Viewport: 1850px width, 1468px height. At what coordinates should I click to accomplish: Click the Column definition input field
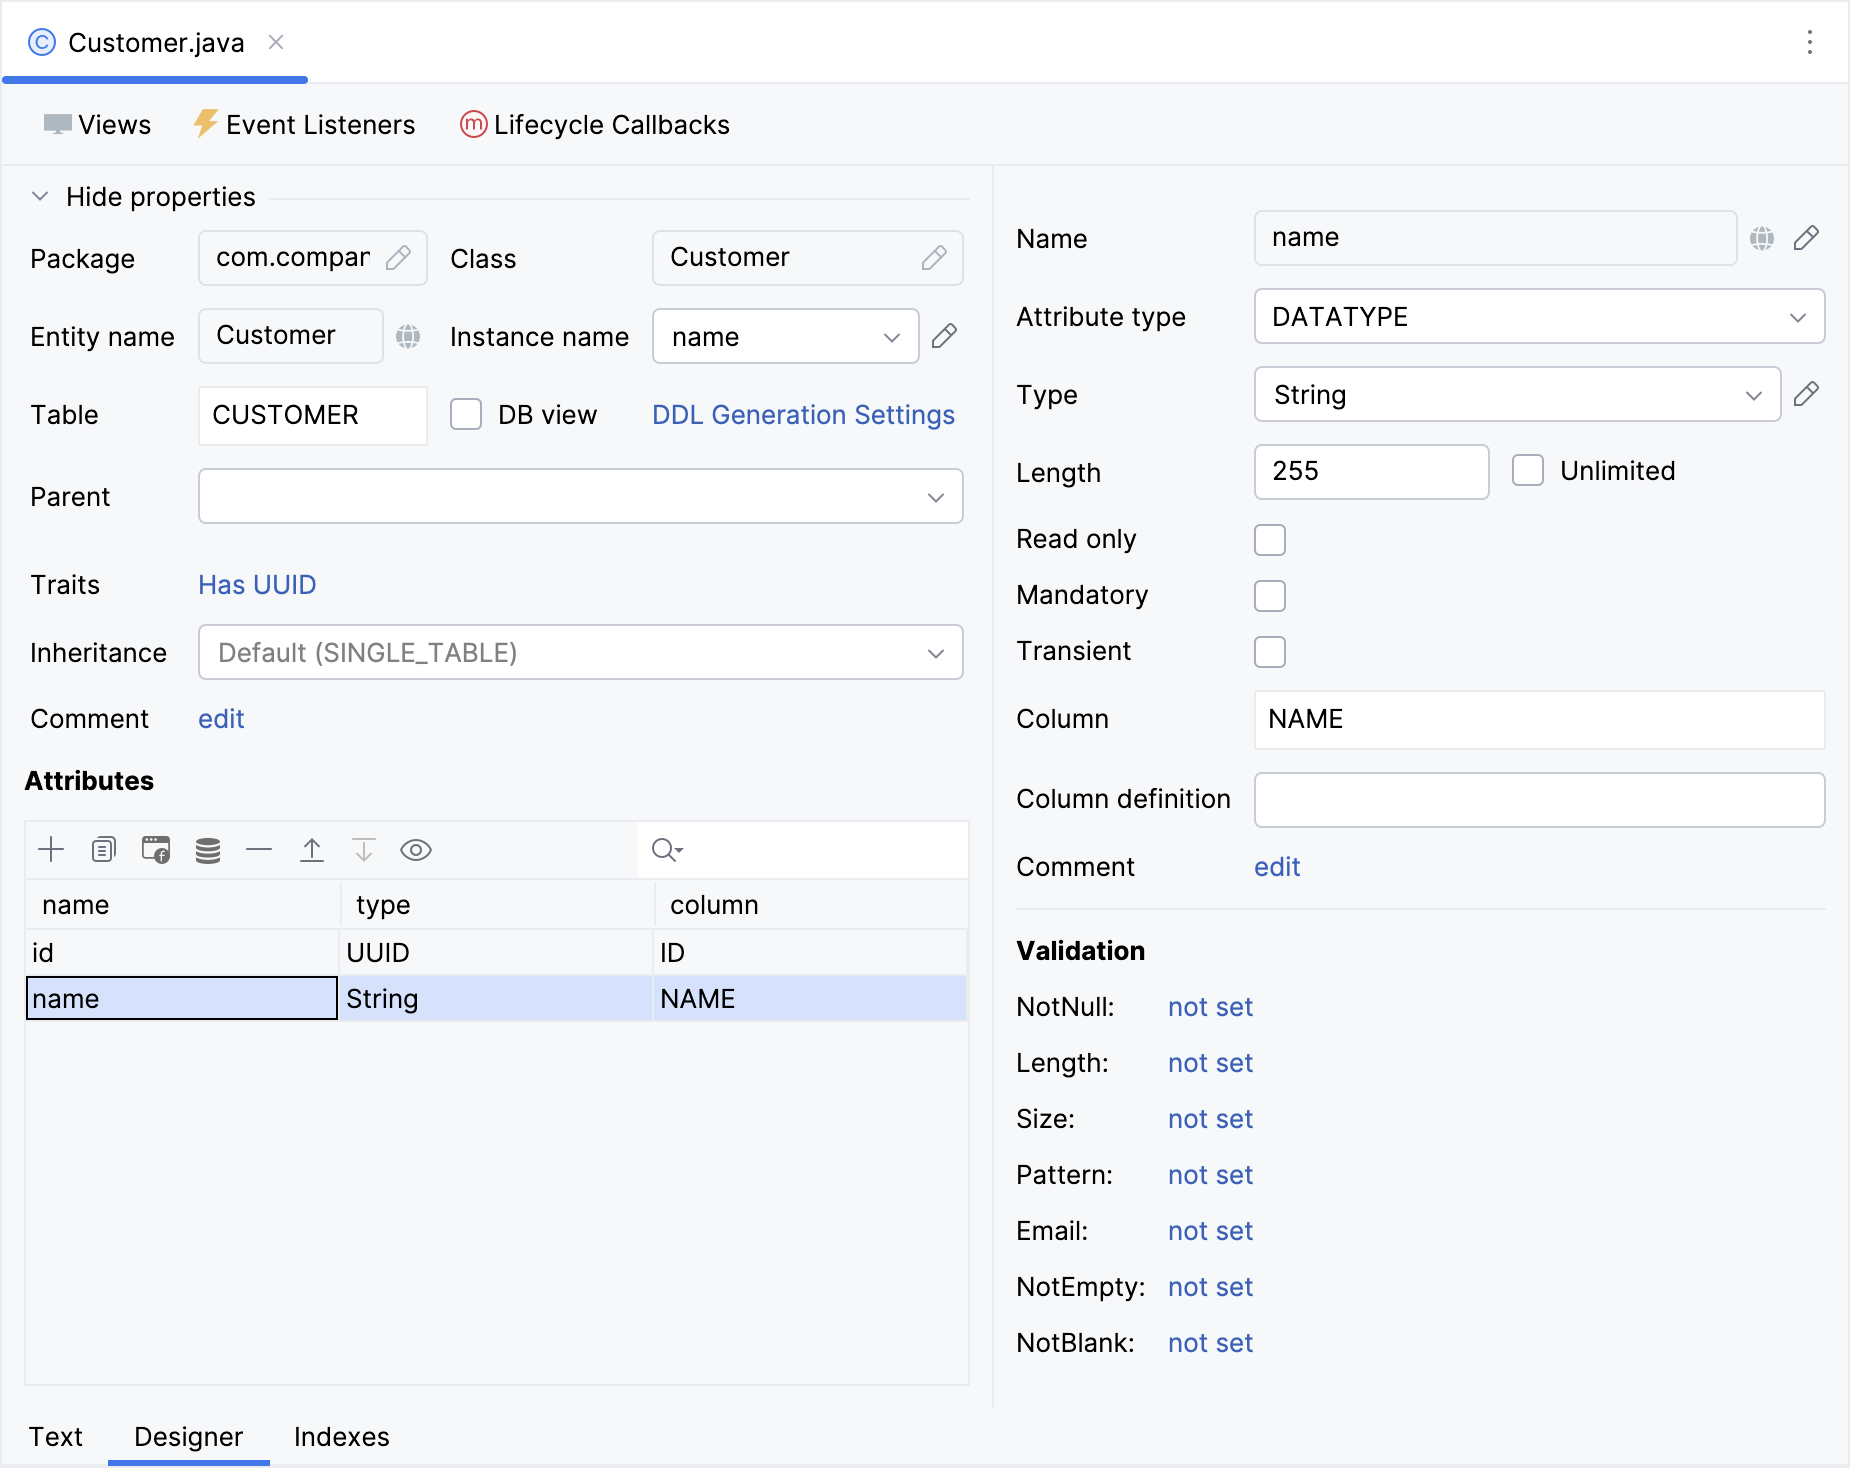pyautogui.click(x=1539, y=800)
